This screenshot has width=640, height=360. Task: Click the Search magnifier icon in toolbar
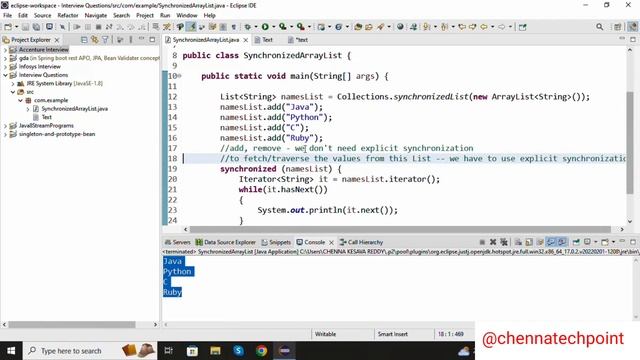click(599, 27)
